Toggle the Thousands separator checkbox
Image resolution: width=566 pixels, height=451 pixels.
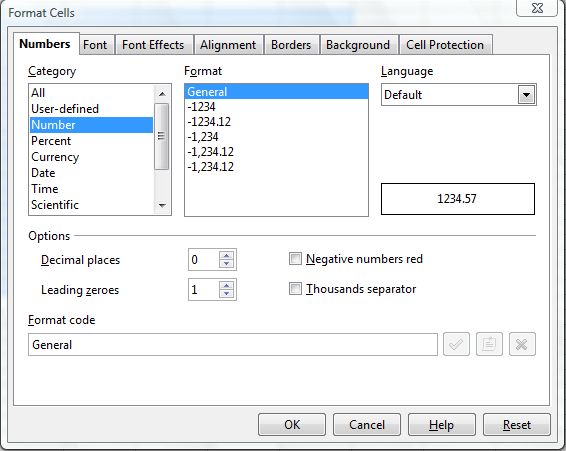(x=295, y=289)
